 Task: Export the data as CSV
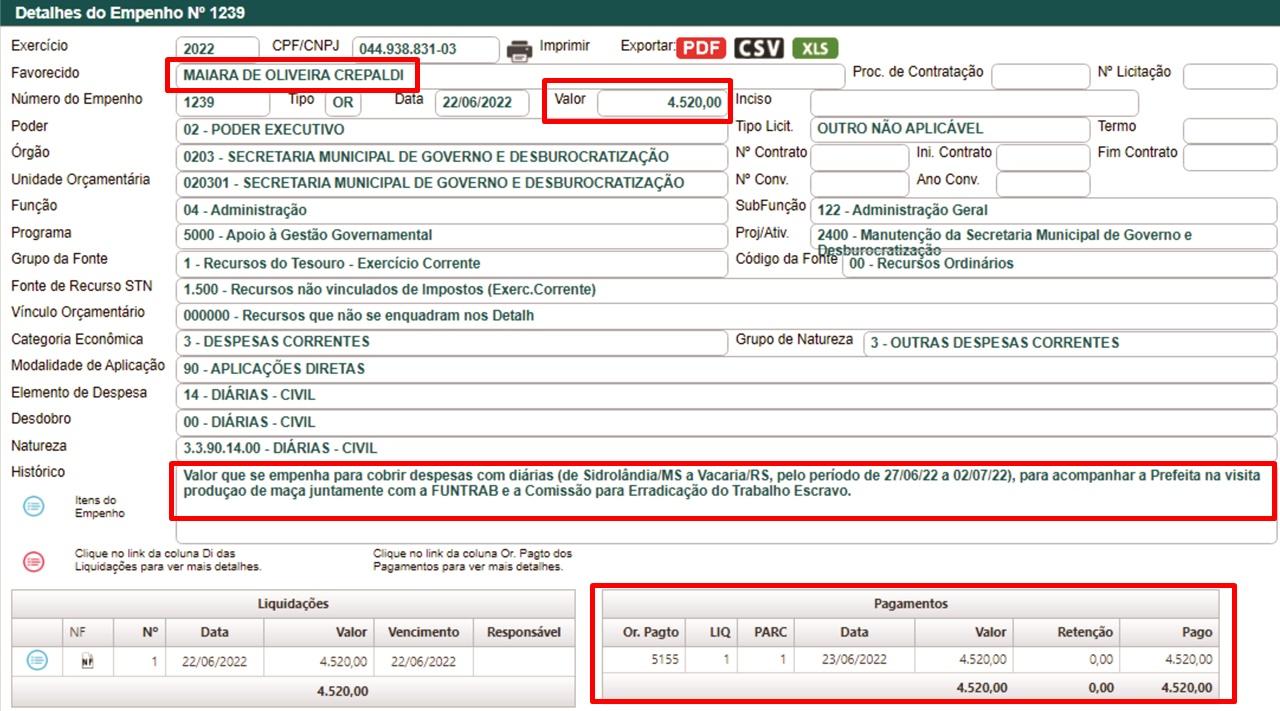click(x=758, y=48)
